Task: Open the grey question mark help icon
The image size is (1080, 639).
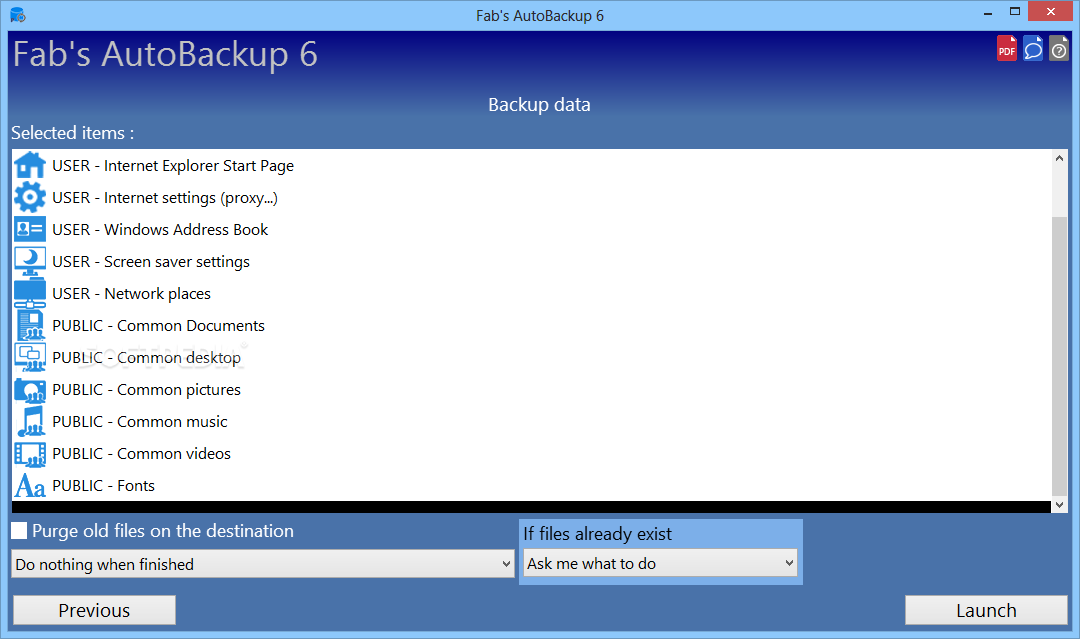Action: click(x=1059, y=49)
